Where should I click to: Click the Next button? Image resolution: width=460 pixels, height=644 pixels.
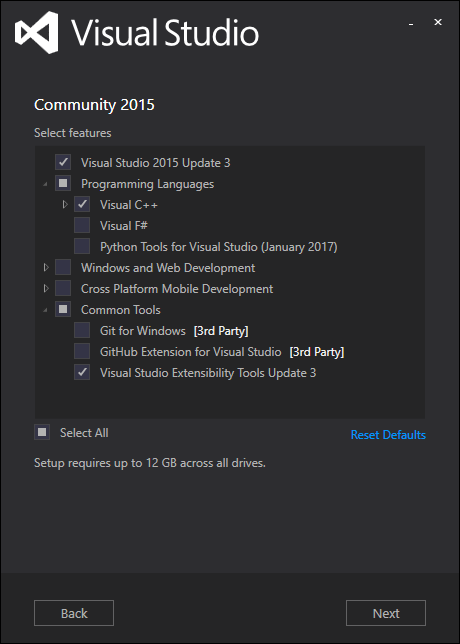click(386, 613)
